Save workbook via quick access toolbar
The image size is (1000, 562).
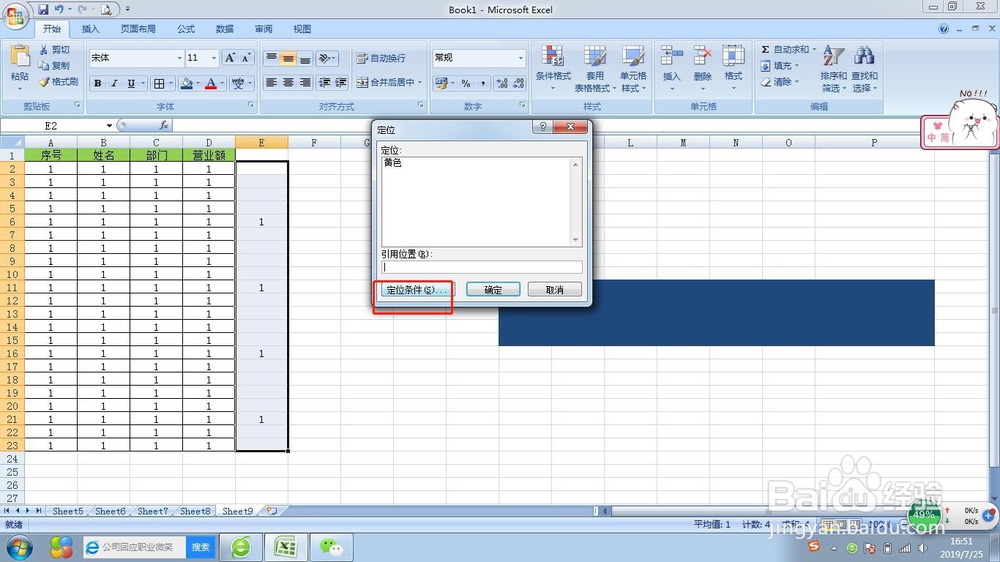pyautogui.click(x=43, y=9)
